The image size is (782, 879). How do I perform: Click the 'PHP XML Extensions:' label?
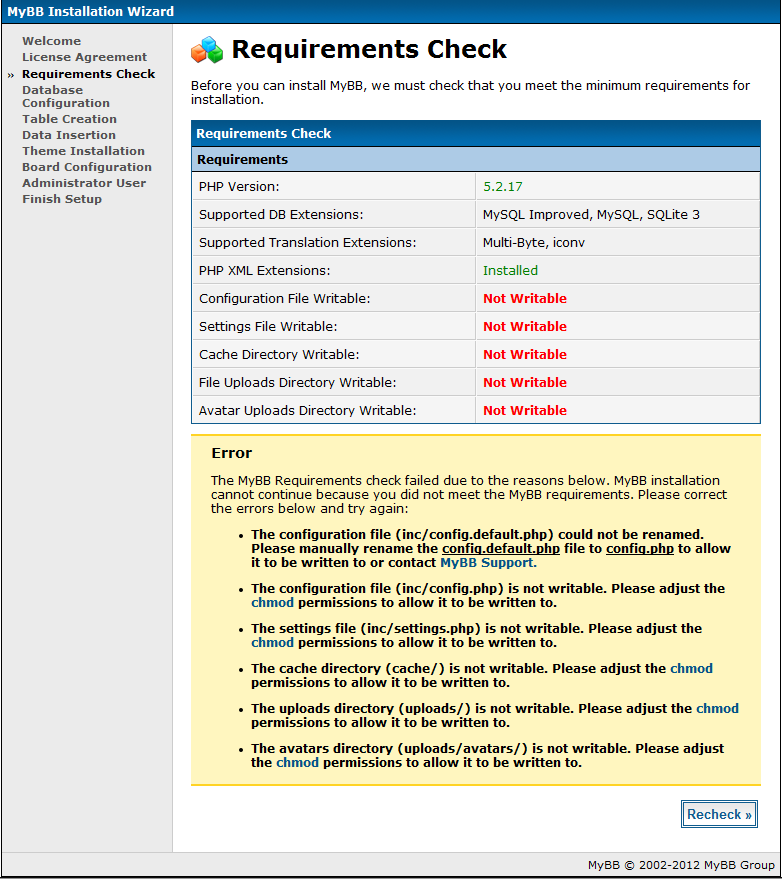pos(265,271)
